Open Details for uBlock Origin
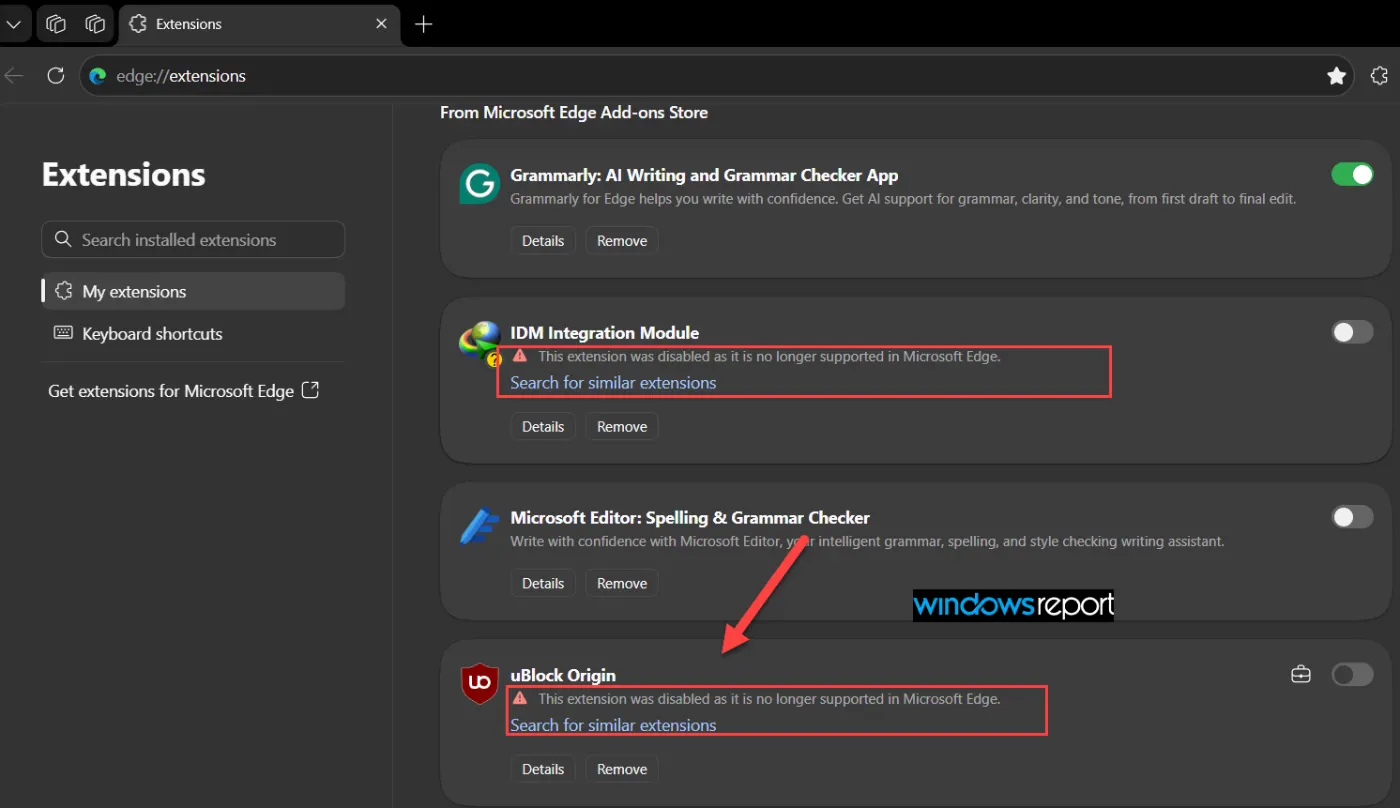This screenshot has width=1400, height=808. pyautogui.click(x=543, y=770)
